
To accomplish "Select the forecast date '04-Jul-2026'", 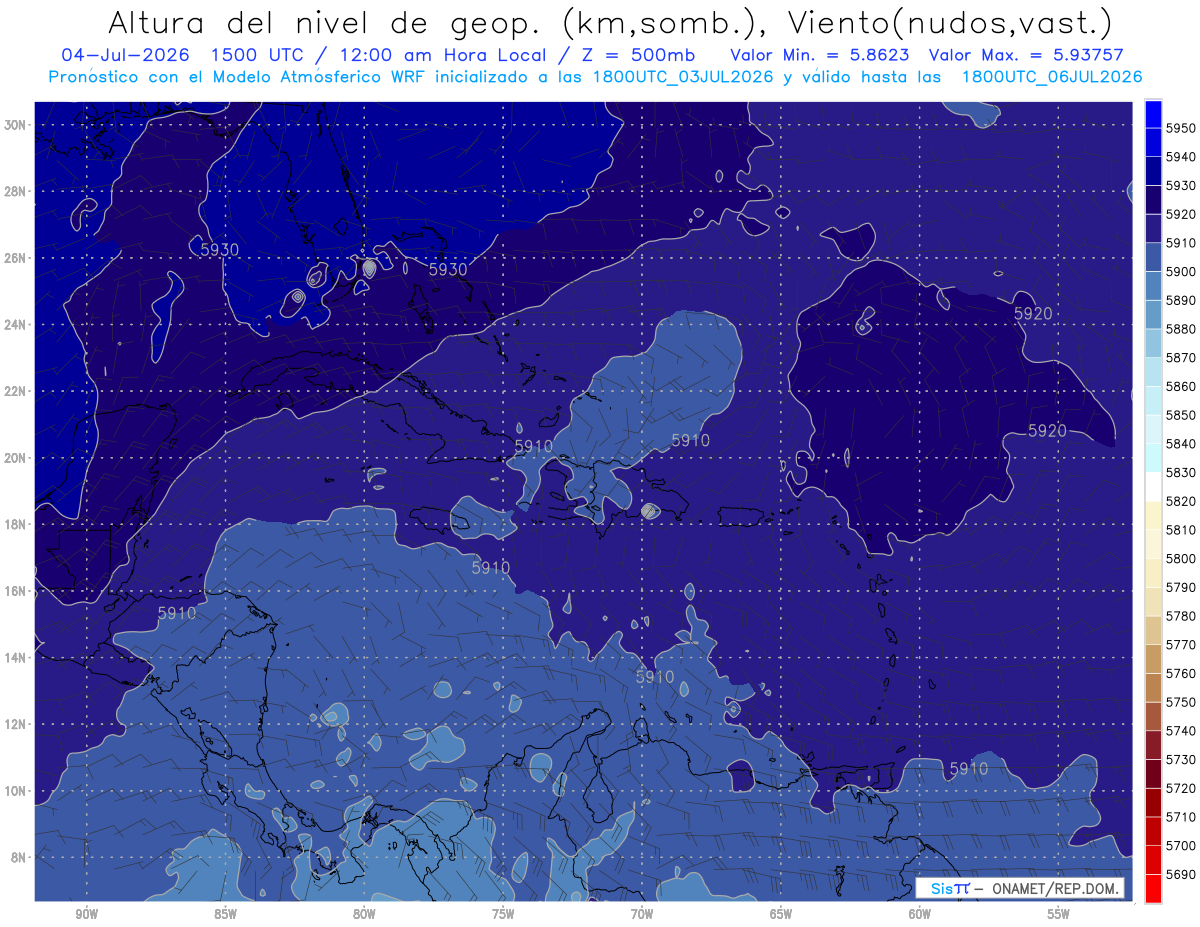I will coord(125,55).
